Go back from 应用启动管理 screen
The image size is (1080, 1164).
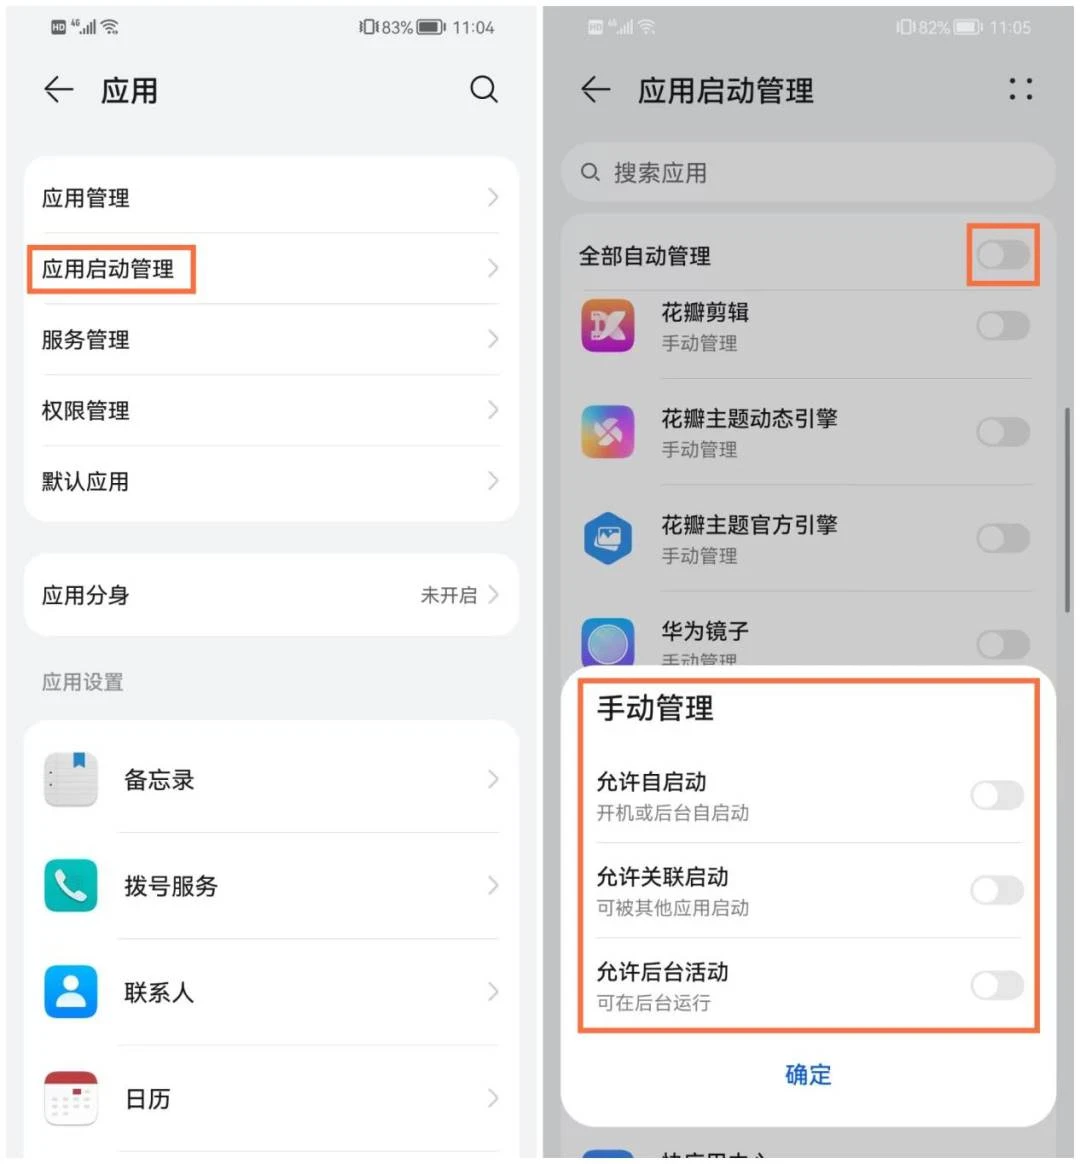[595, 90]
